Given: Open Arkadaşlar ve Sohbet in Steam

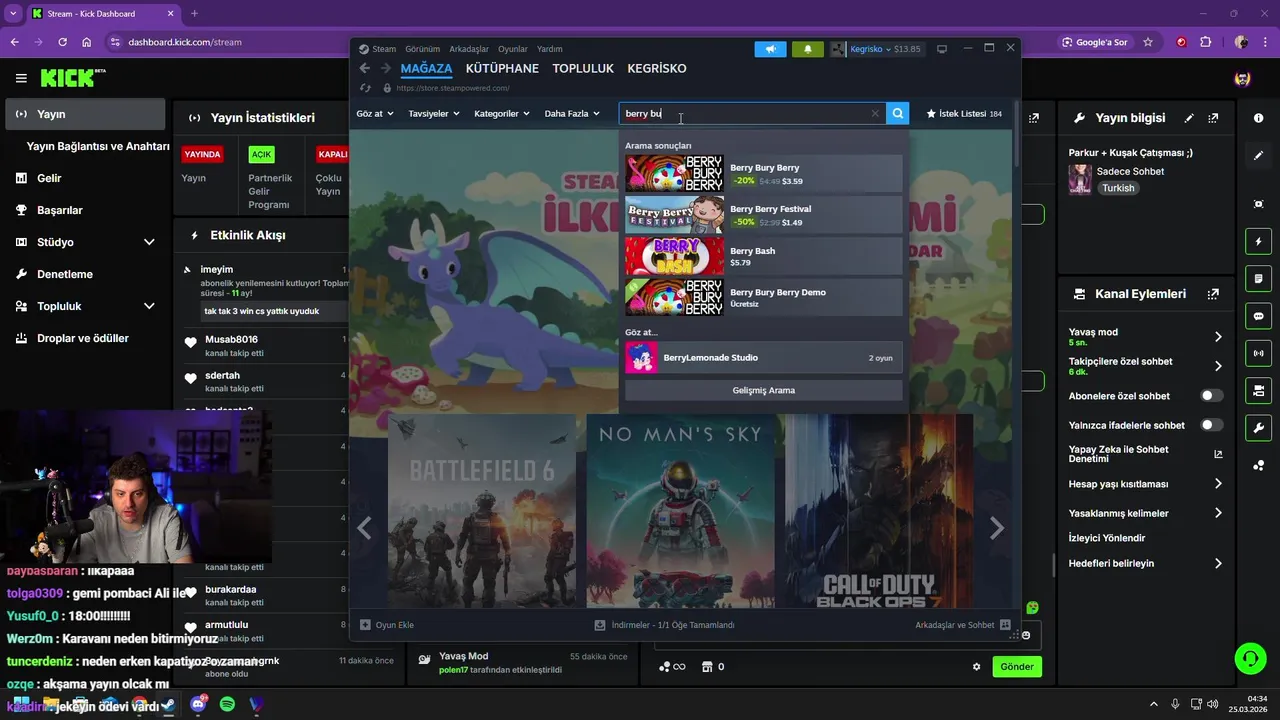Looking at the screenshot, I should click(962, 625).
